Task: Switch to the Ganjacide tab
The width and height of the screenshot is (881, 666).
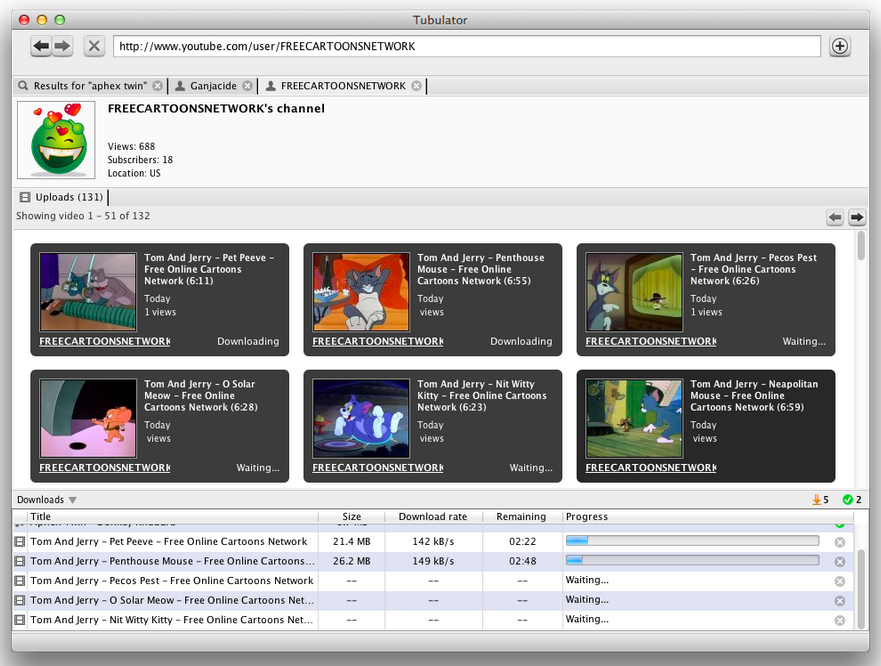Action: pyautogui.click(x=213, y=86)
